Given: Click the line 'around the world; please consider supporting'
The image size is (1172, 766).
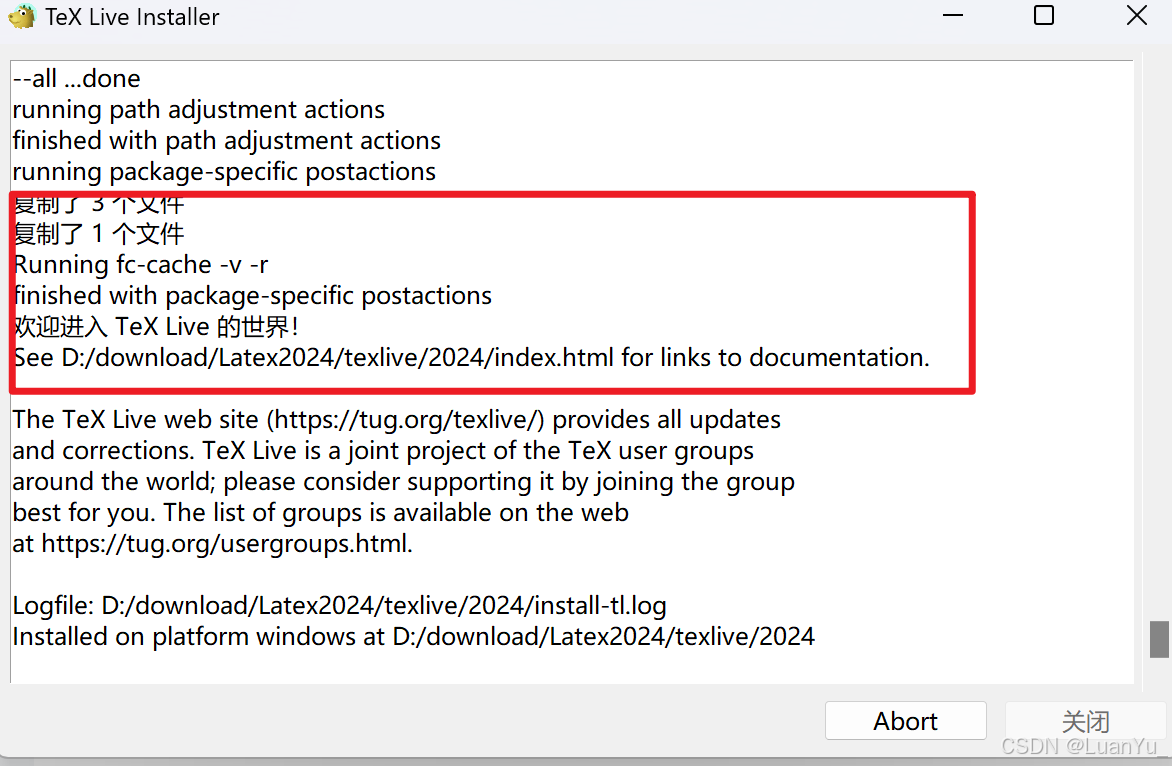Looking at the screenshot, I should (x=404, y=482).
